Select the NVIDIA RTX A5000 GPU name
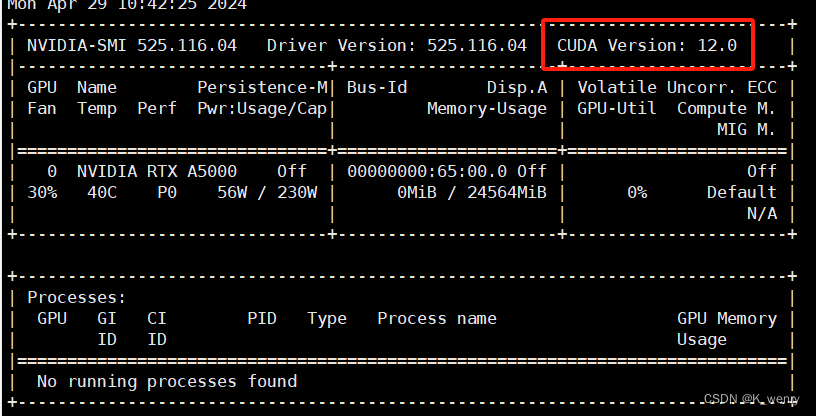Viewport: 816px width, 416px height. pos(156,171)
